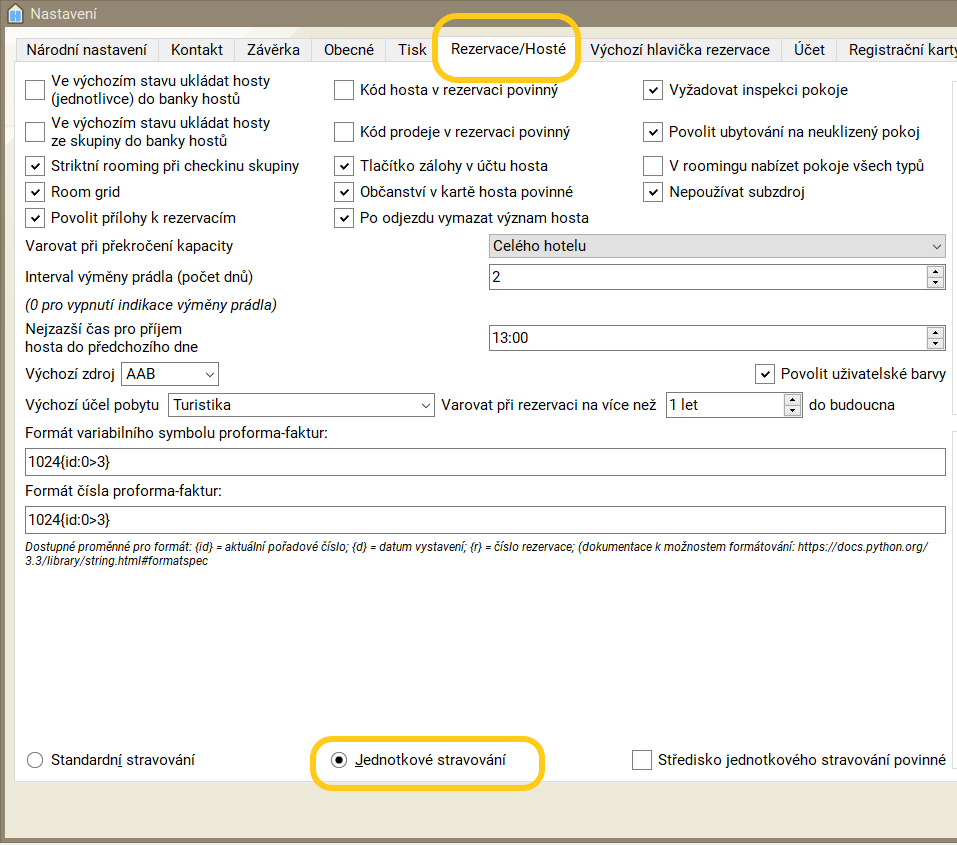This screenshot has height=845, width=957.
Task: Toggle 'Room grid' checkbox
Action: click(x=35, y=192)
